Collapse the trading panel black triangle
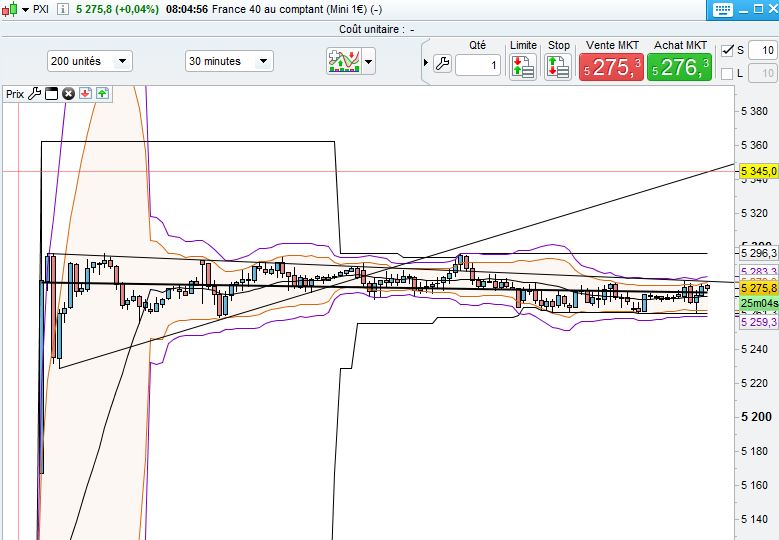The width and height of the screenshot is (779, 540). [426, 63]
